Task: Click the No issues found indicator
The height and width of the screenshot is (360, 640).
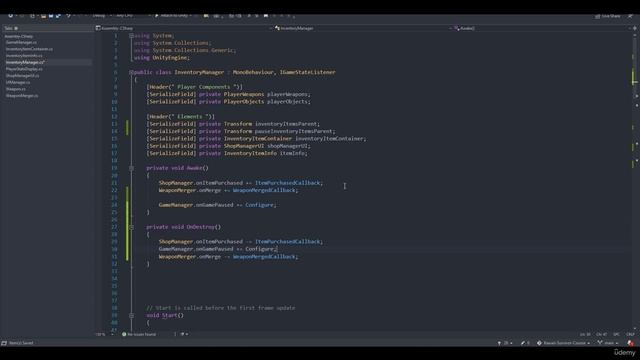Action: 139,334
